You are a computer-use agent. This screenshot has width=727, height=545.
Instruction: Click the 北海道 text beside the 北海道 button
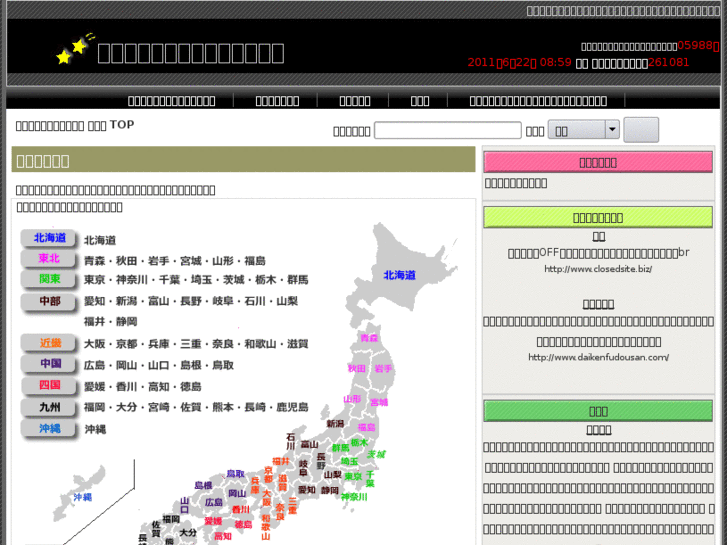(x=100, y=240)
